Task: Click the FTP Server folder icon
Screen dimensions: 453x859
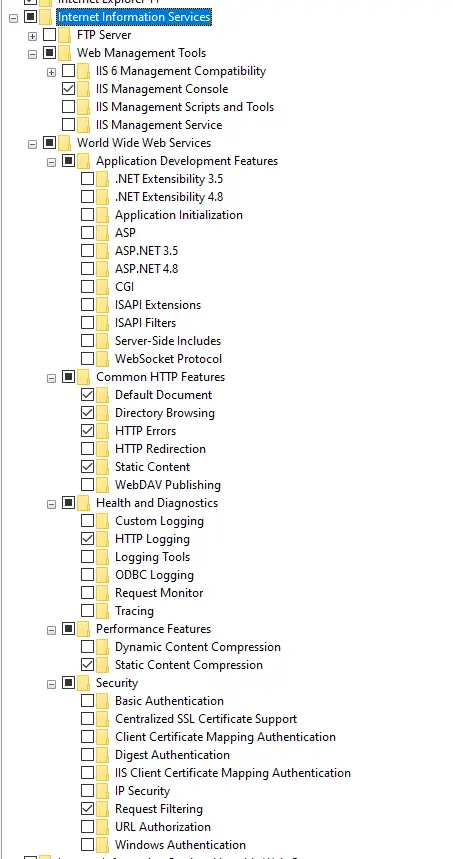Action: click(65, 35)
